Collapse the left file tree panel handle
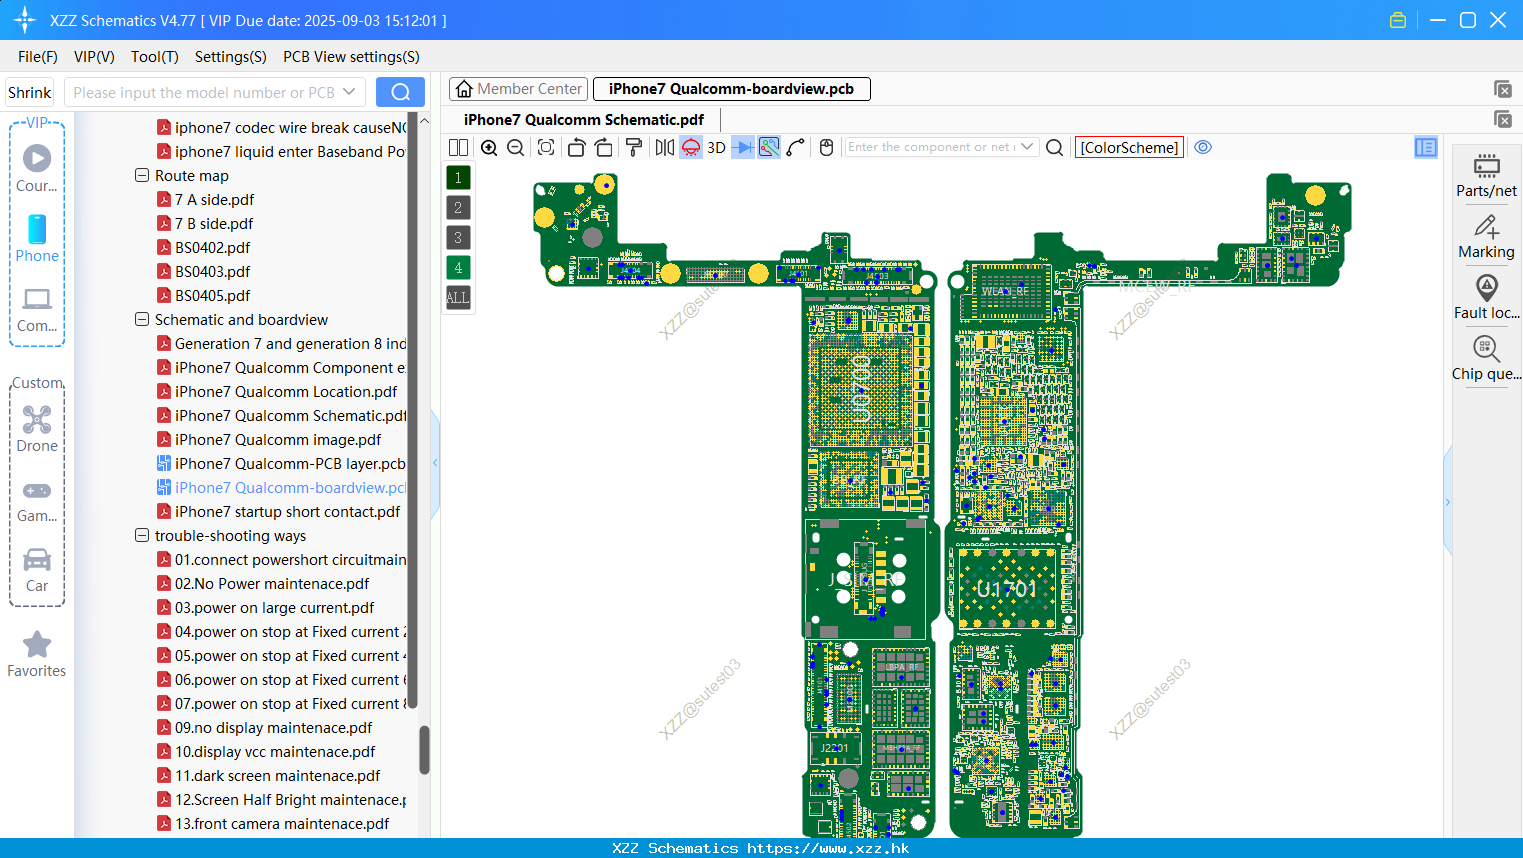Screen dimensions: 1523x858 point(435,463)
